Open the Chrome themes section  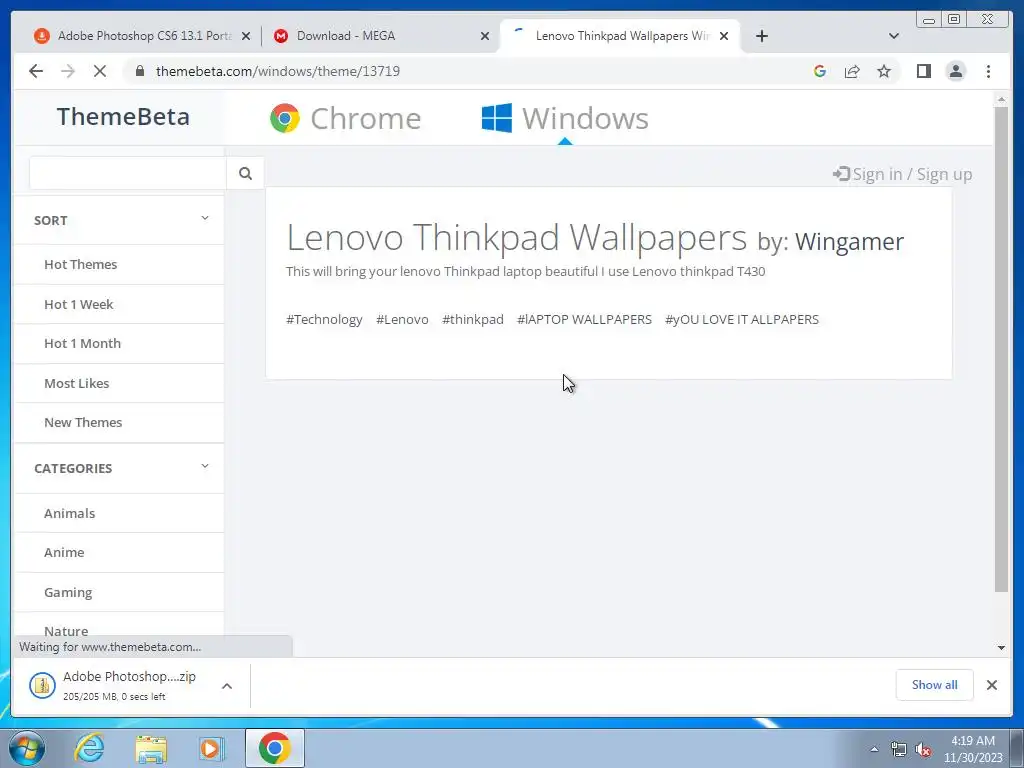point(345,118)
